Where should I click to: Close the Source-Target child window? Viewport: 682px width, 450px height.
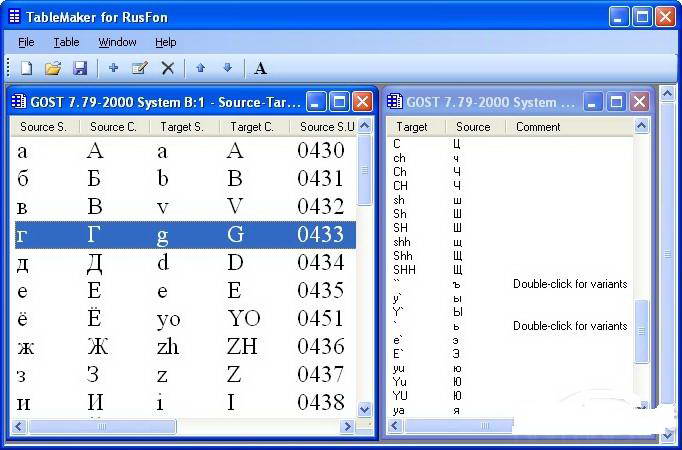pos(362,102)
